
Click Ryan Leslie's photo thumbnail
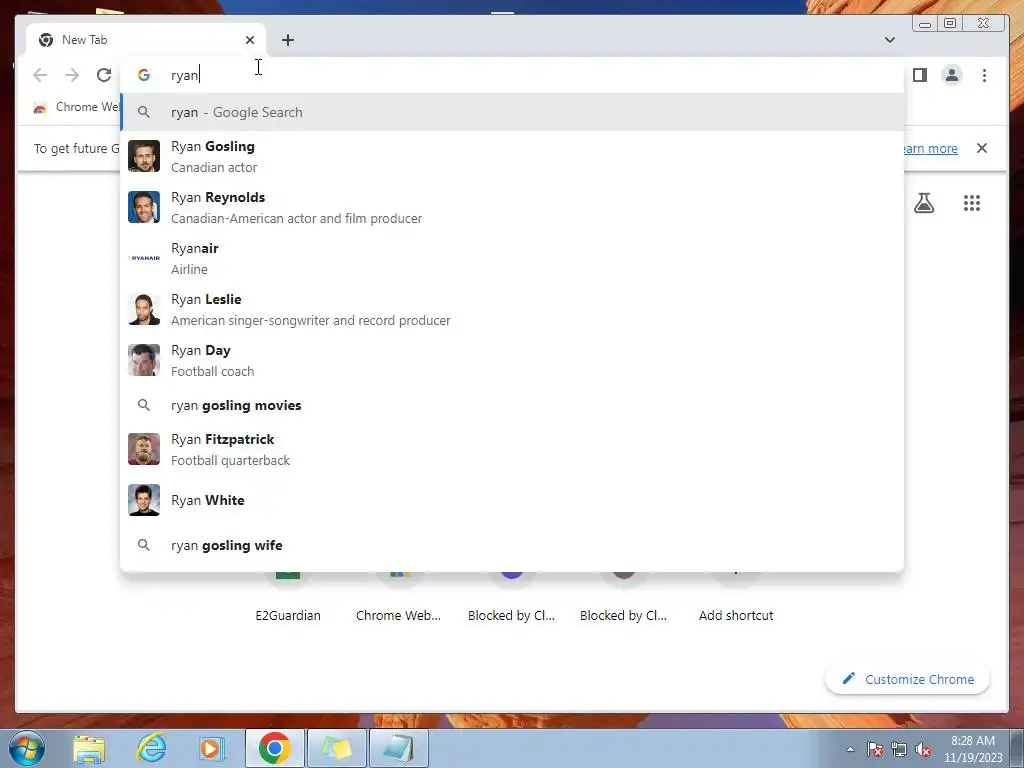144,309
